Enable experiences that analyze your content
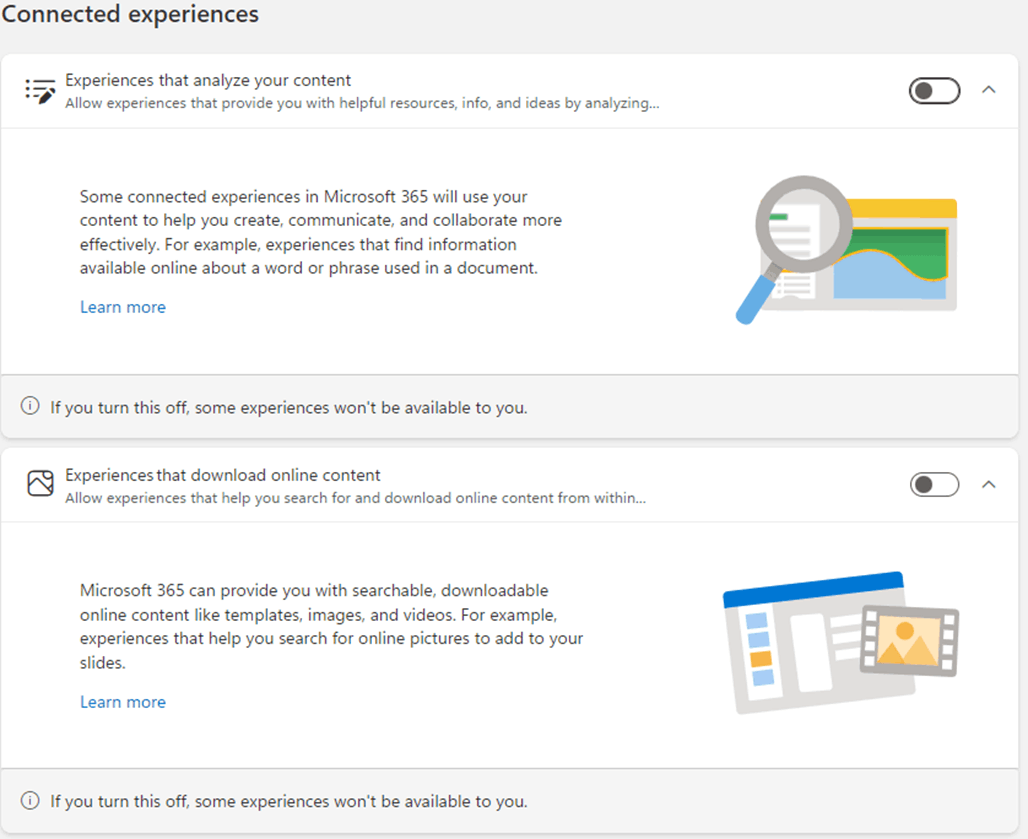This screenshot has height=839, width=1028. tap(934, 90)
